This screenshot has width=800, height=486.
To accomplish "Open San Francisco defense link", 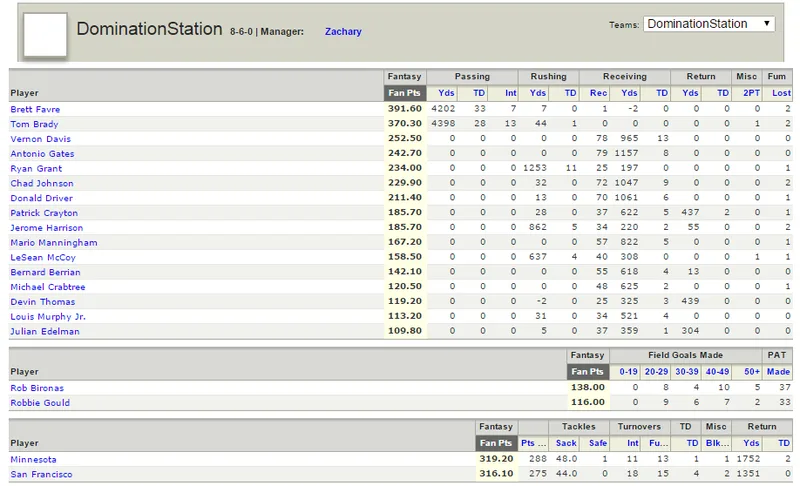I will point(41,474).
